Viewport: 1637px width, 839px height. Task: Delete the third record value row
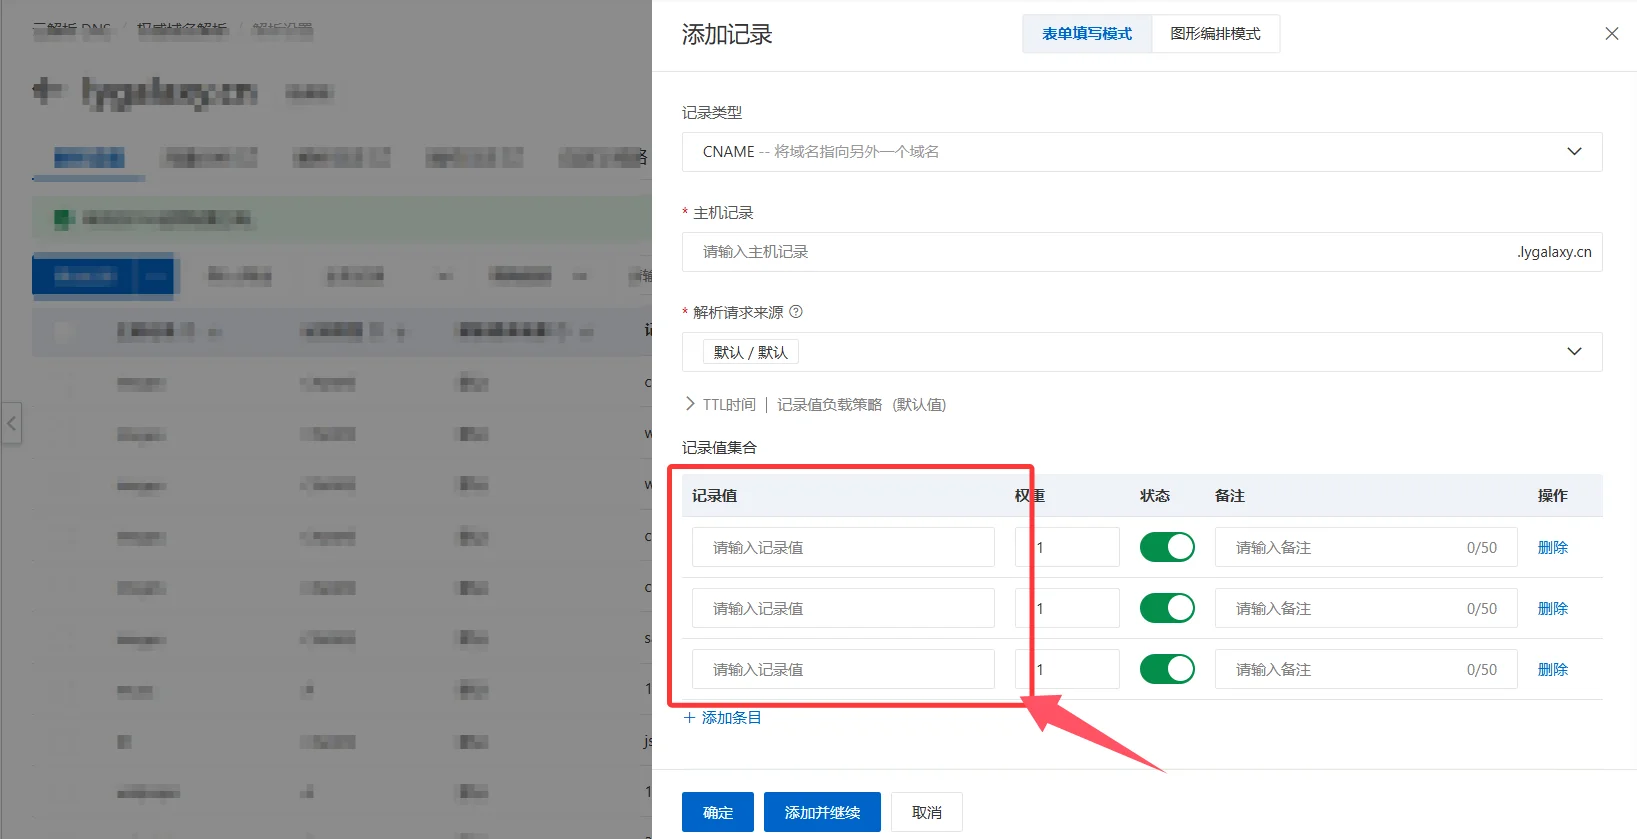pos(1552,669)
